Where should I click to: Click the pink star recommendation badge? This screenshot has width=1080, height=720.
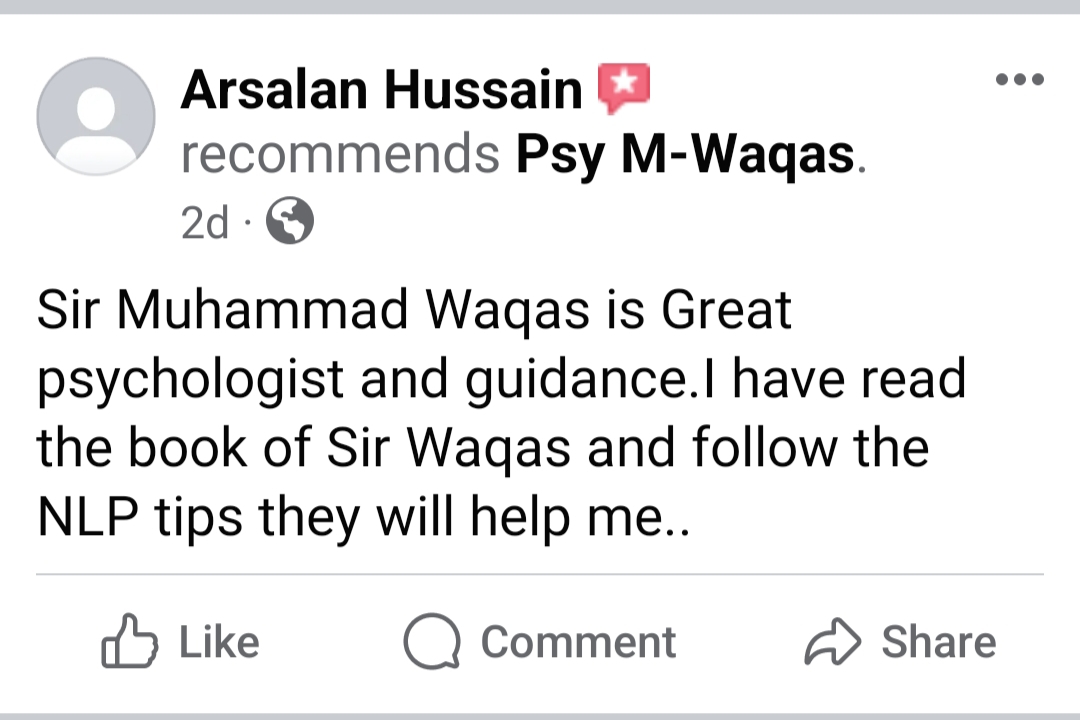click(623, 88)
